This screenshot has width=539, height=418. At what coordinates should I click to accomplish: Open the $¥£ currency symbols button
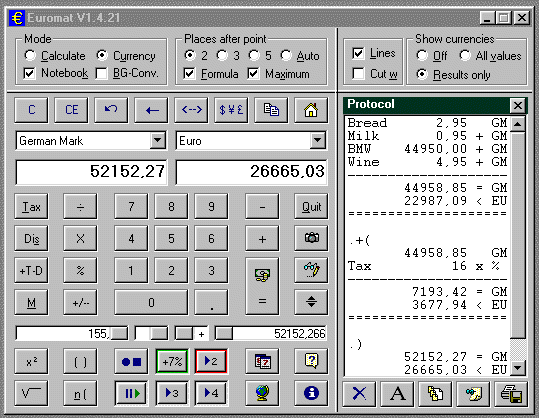click(231, 110)
